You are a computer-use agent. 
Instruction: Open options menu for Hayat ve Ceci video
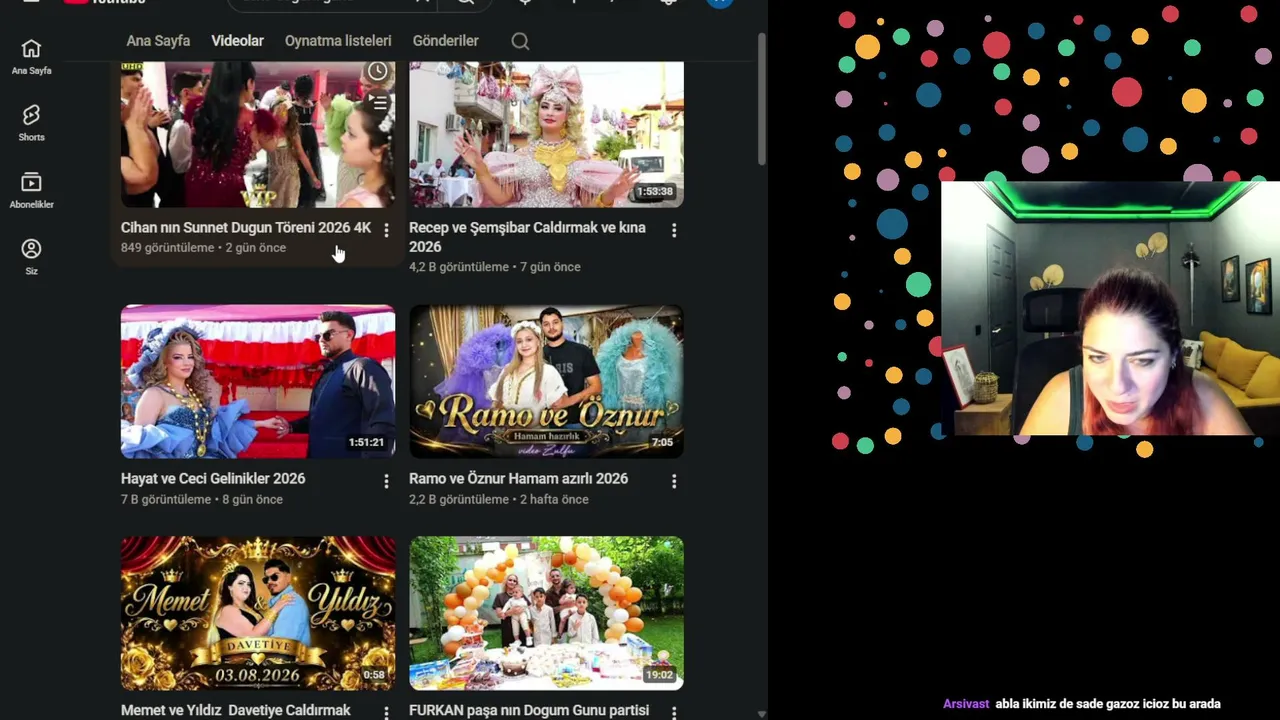tap(386, 481)
